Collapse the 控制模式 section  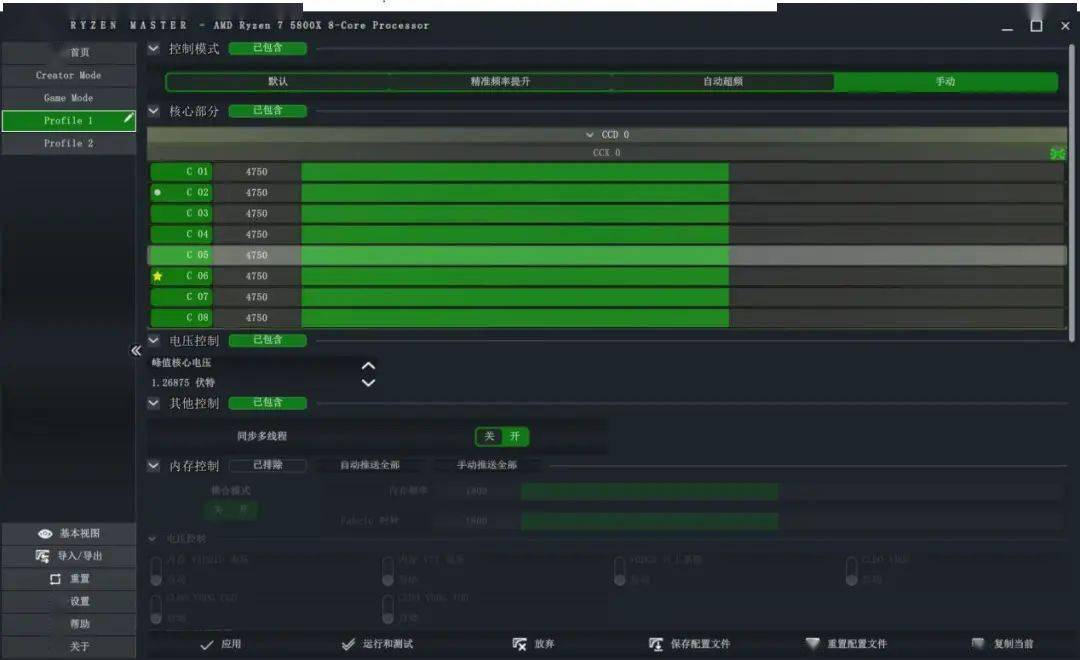pos(154,48)
